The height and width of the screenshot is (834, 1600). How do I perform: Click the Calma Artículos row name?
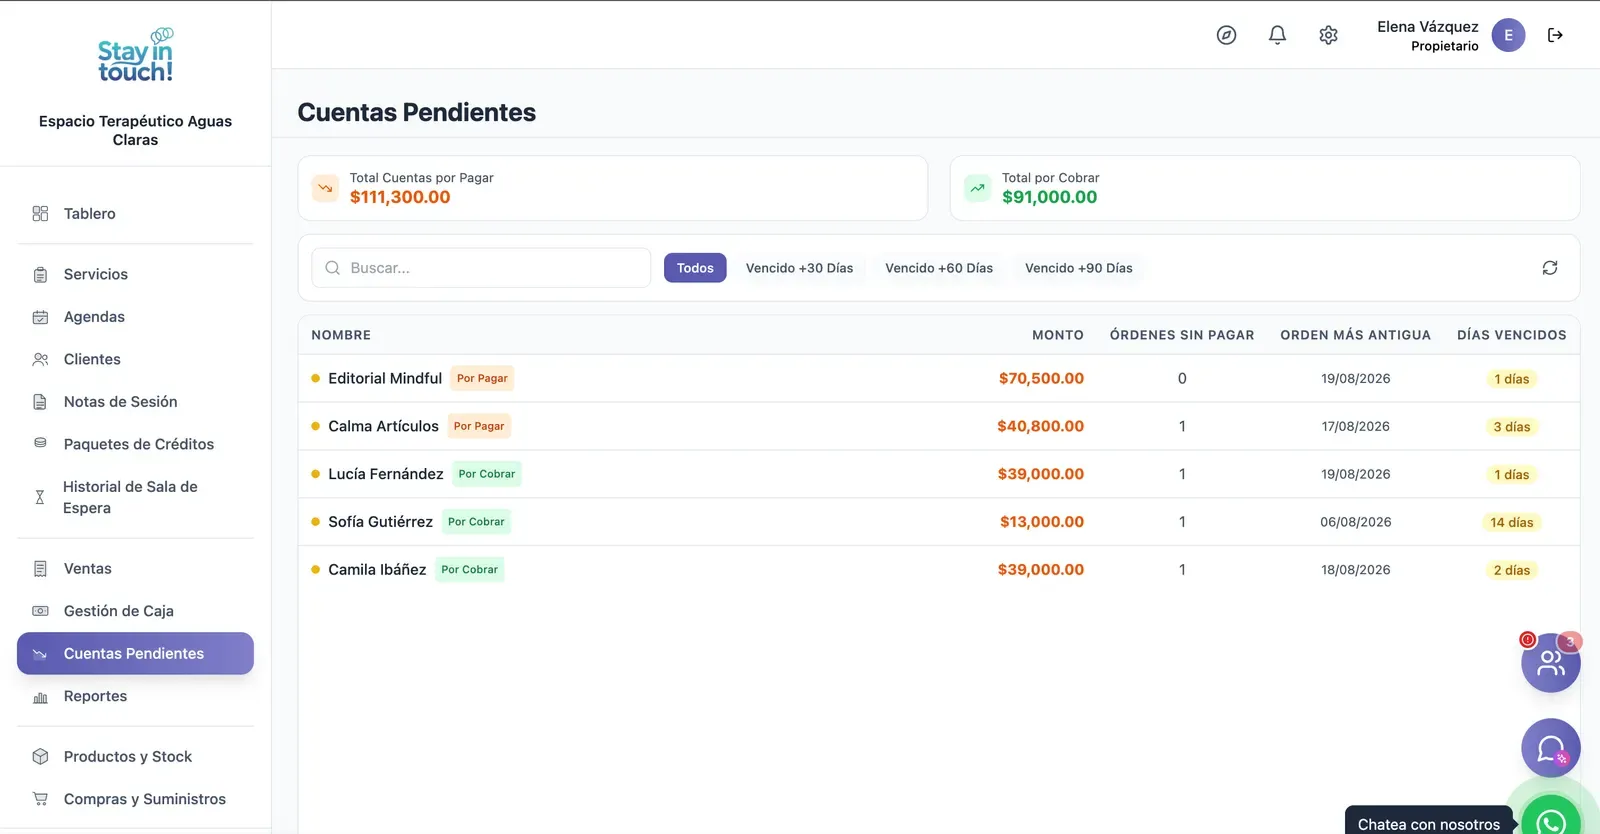pyautogui.click(x=383, y=426)
